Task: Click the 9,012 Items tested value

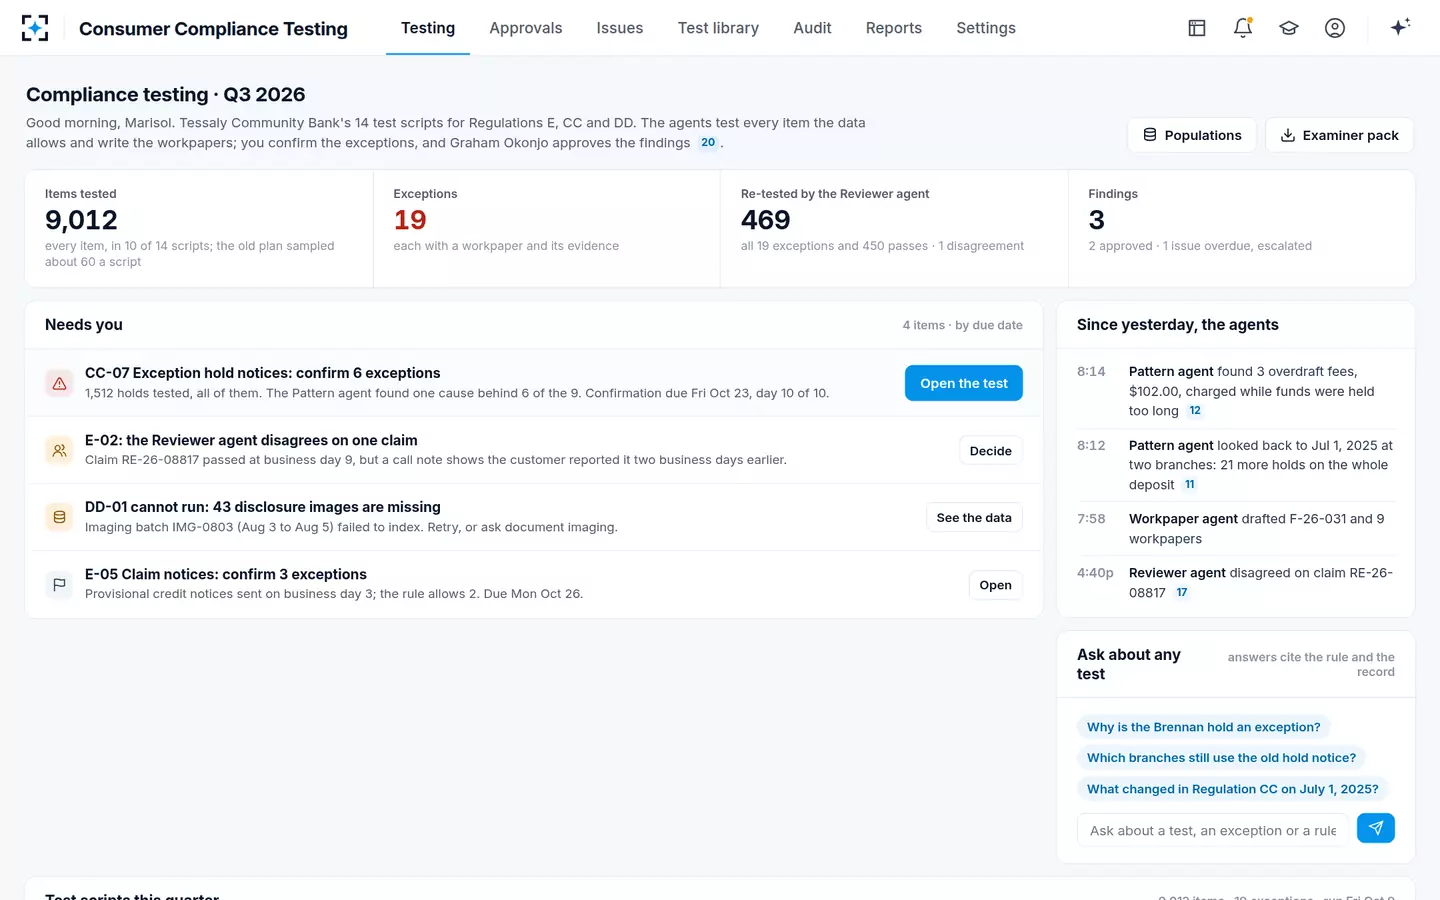Action: 81,220
